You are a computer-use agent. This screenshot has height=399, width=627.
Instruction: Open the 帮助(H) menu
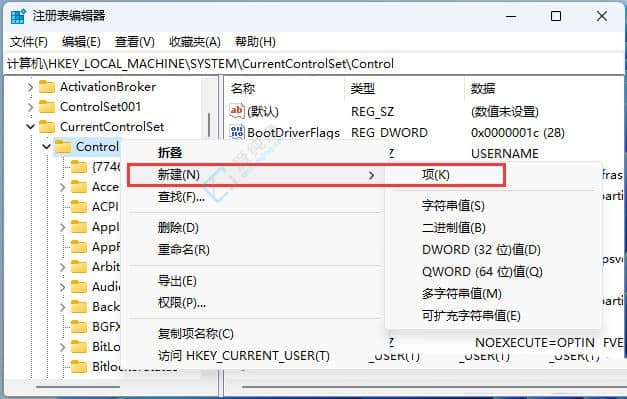255,42
